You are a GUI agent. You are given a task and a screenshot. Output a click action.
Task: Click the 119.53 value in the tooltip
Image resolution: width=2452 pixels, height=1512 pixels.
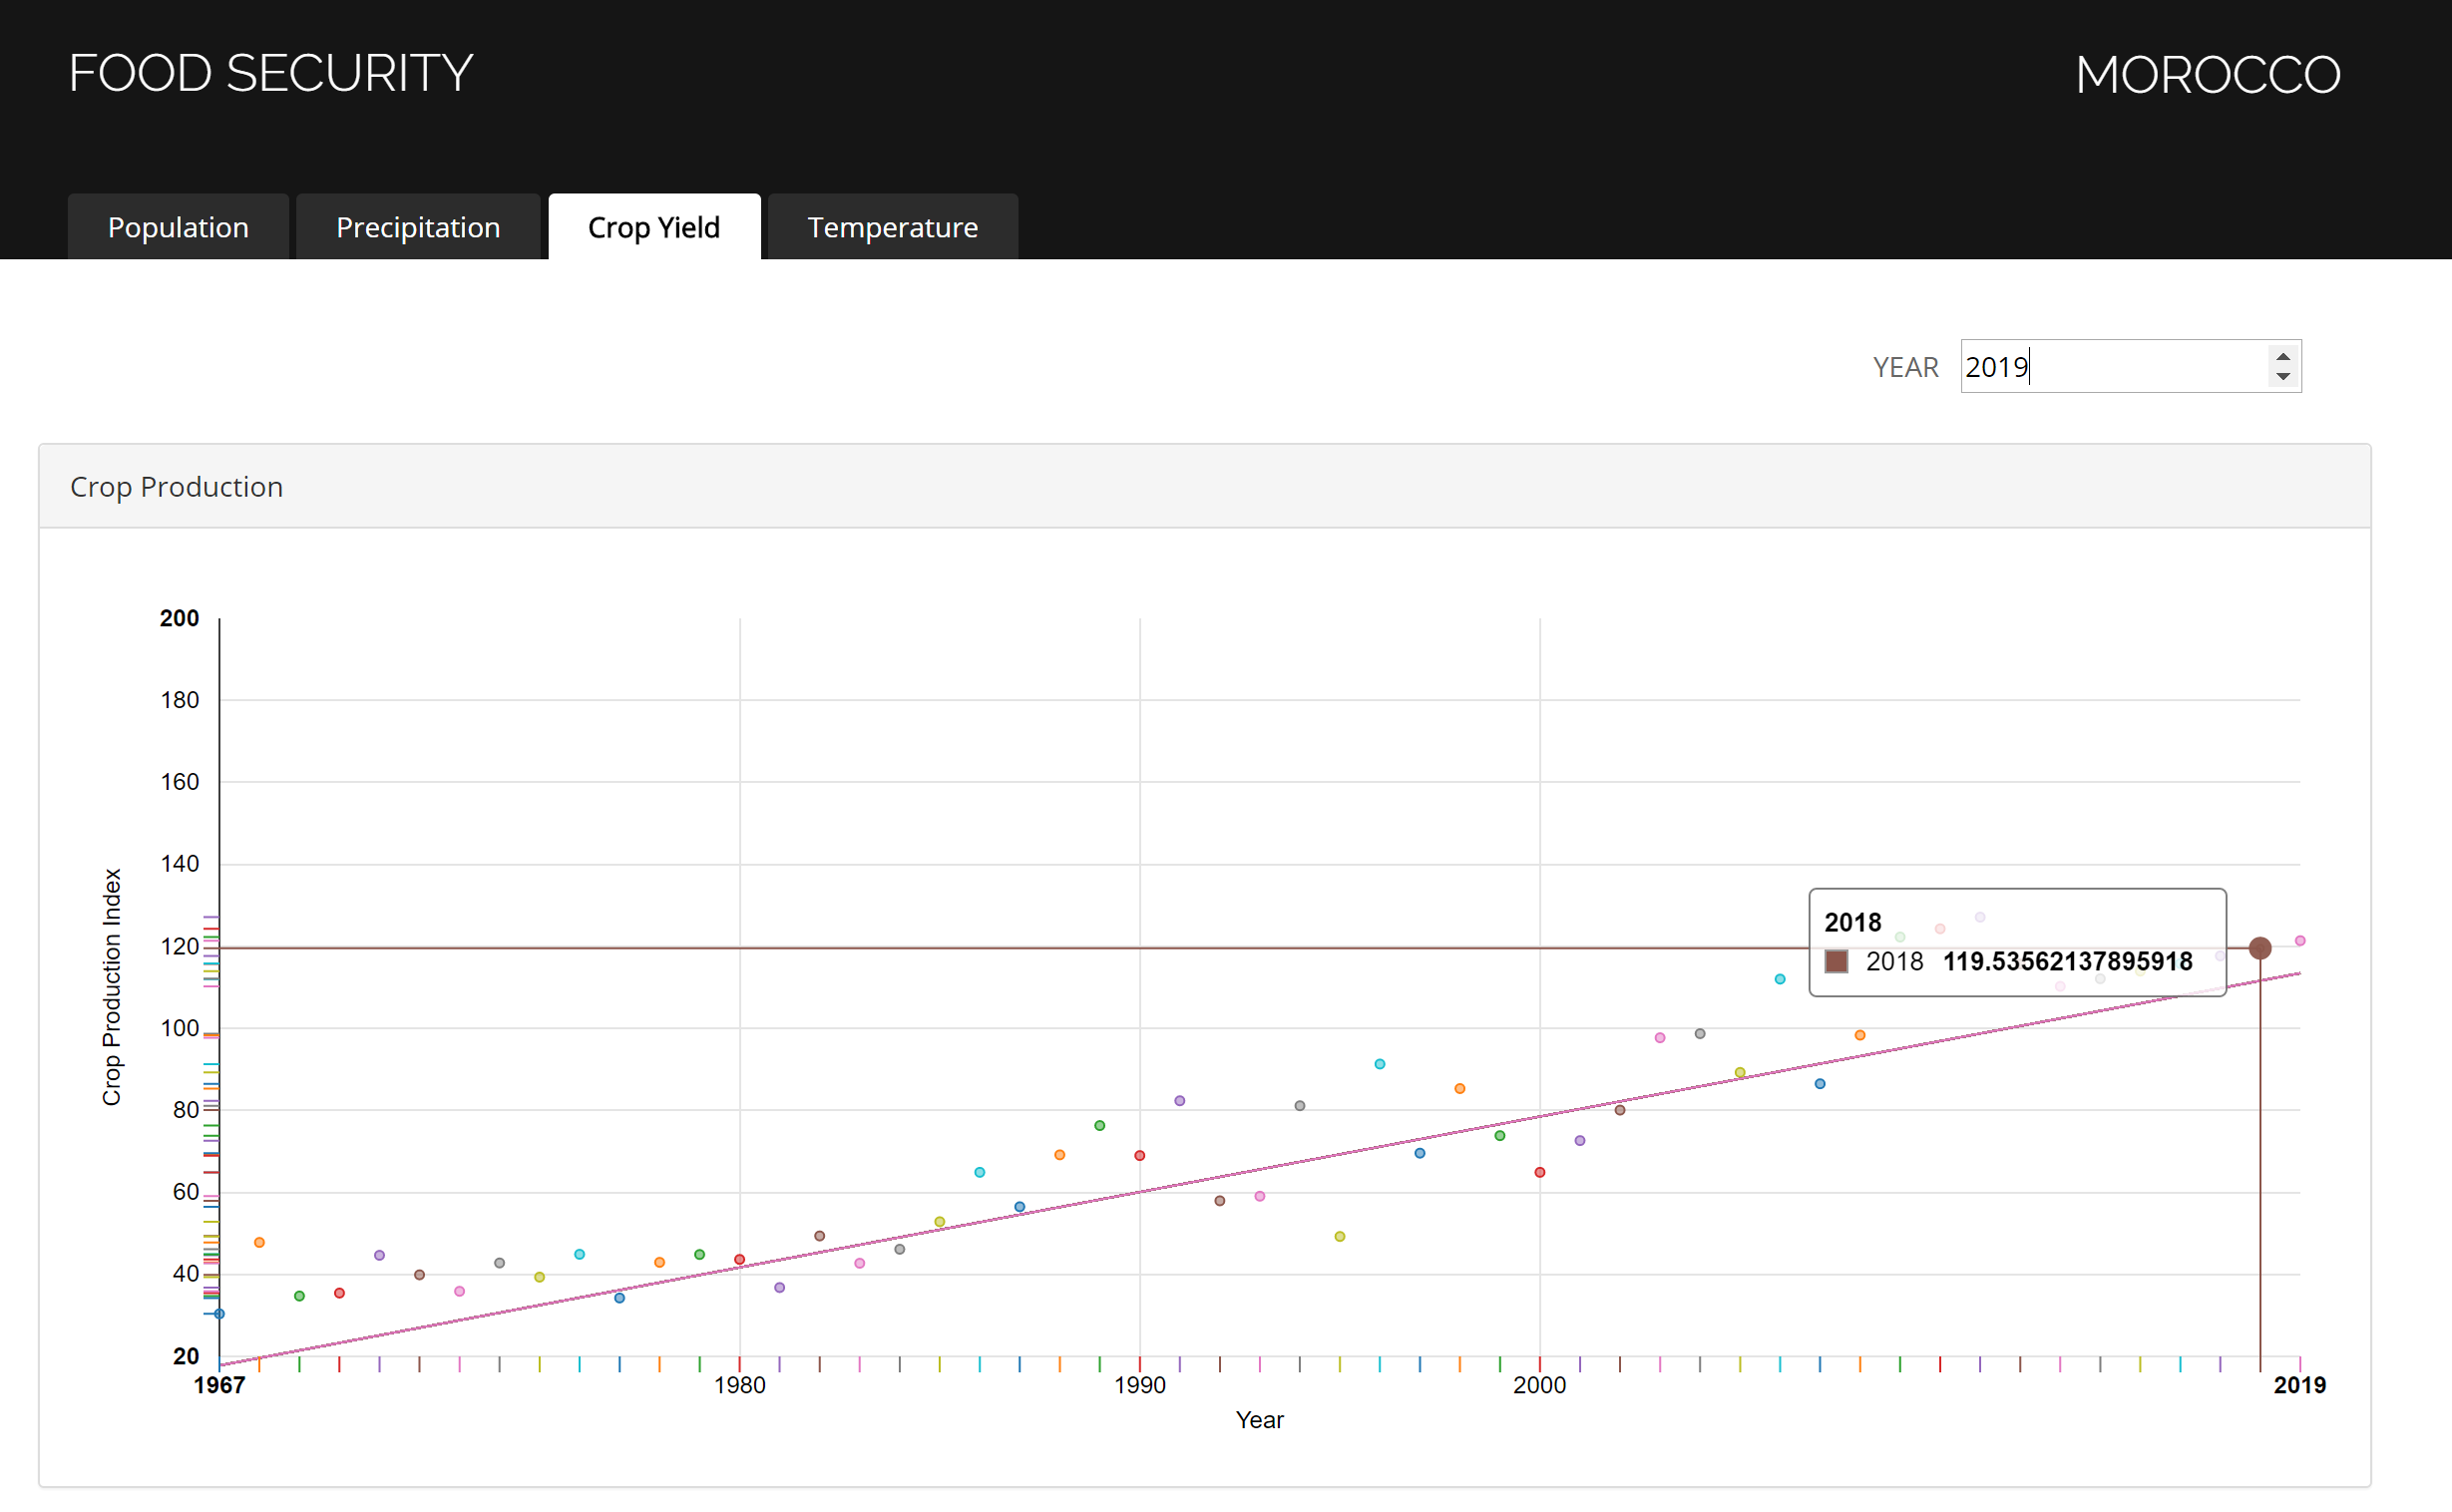(2067, 961)
